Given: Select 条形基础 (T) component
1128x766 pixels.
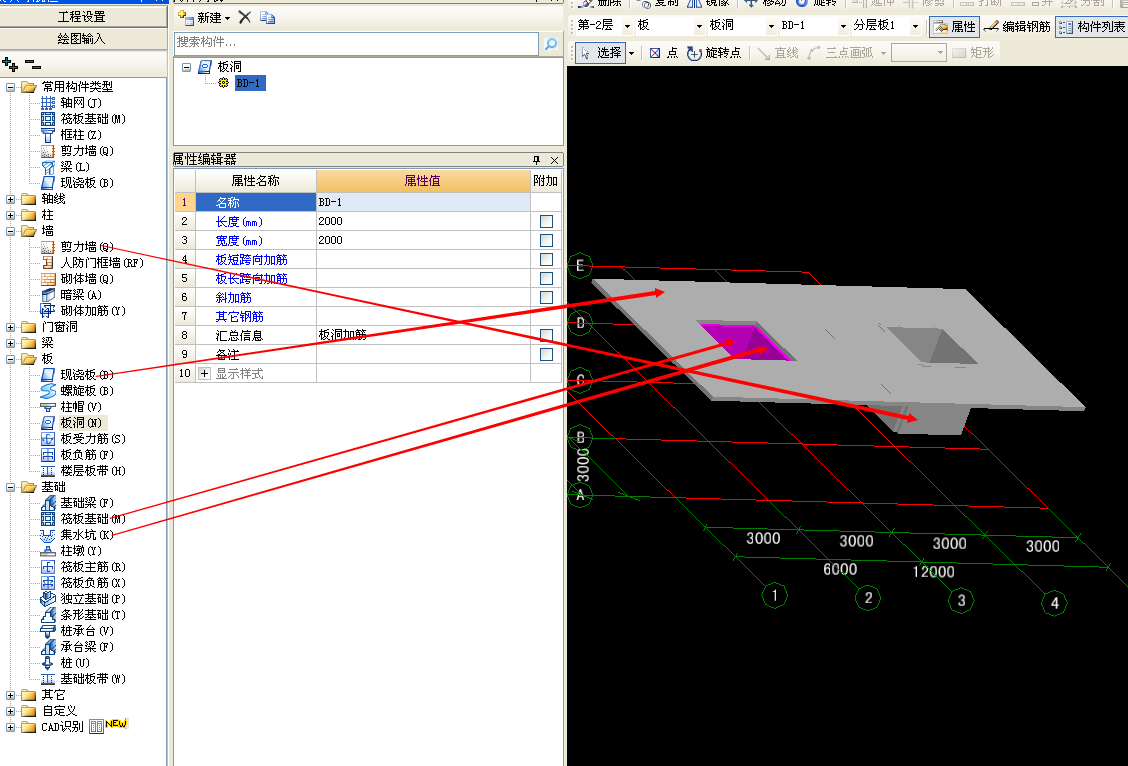Looking at the screenshot, I should tap(83, 615).
